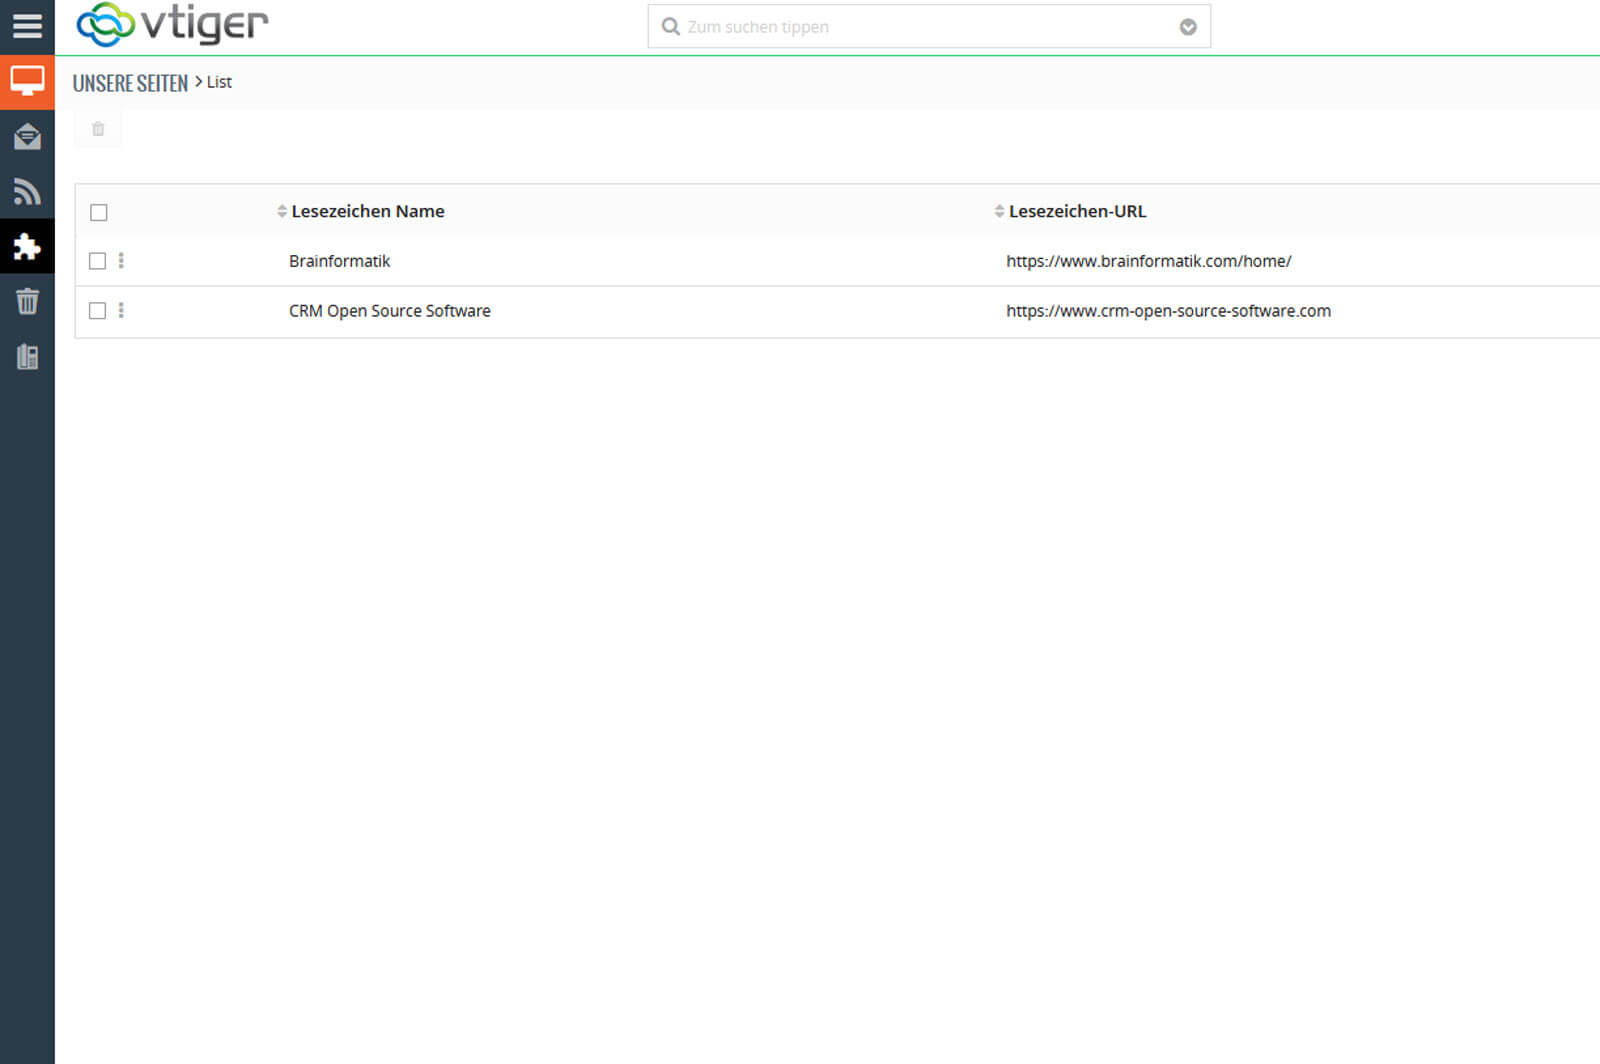Open the RSS feed sidebar icon
Screen dimensions: 1600x1064
tap(27, 191)
